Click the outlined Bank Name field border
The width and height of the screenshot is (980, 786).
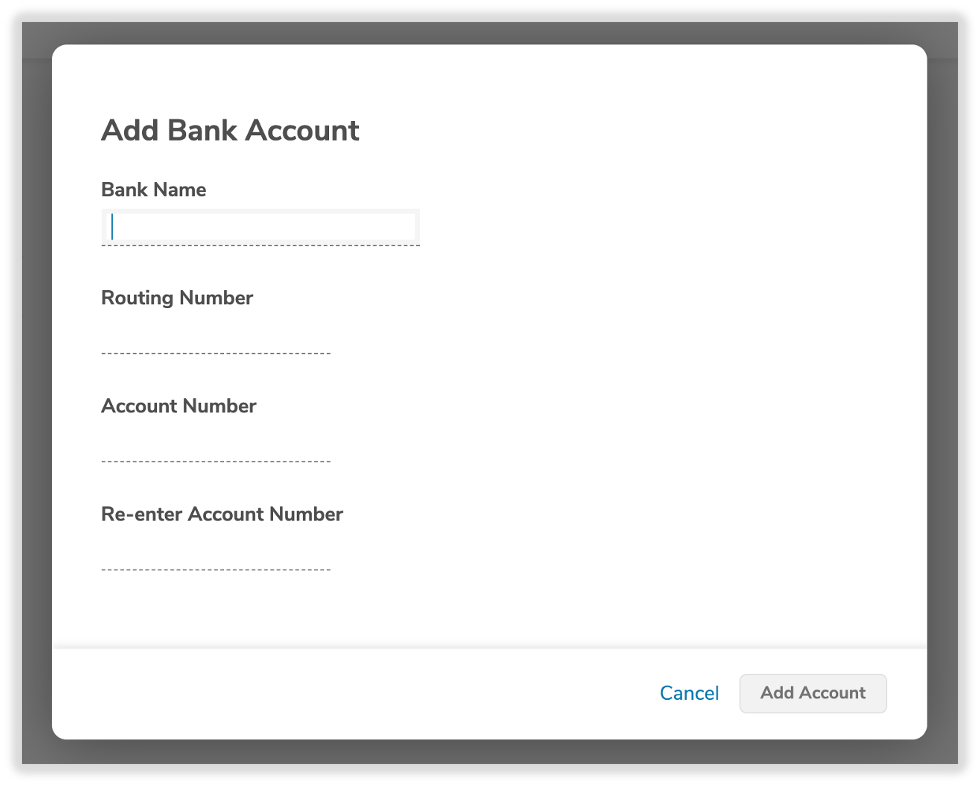click(x=260, y=210)
